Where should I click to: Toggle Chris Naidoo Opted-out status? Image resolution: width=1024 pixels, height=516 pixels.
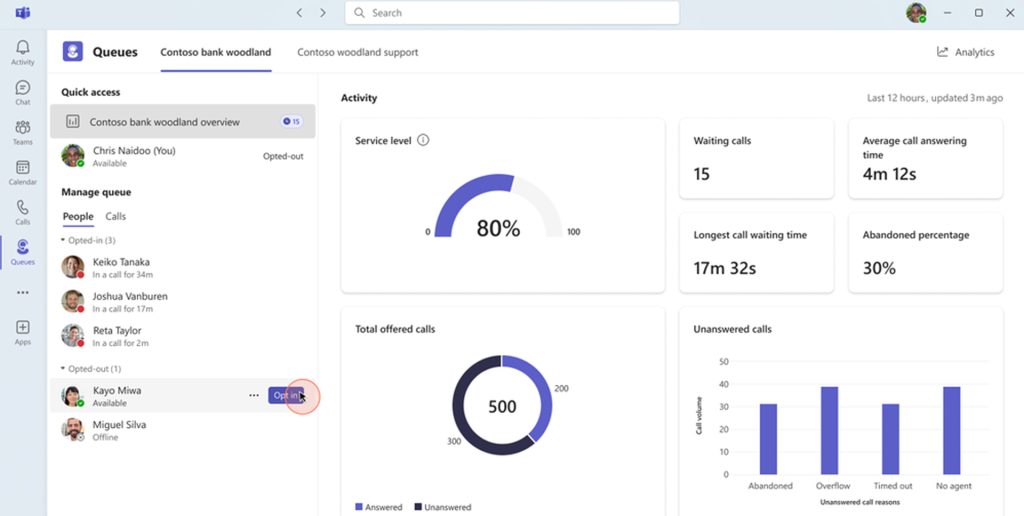[x=283, y=156]
